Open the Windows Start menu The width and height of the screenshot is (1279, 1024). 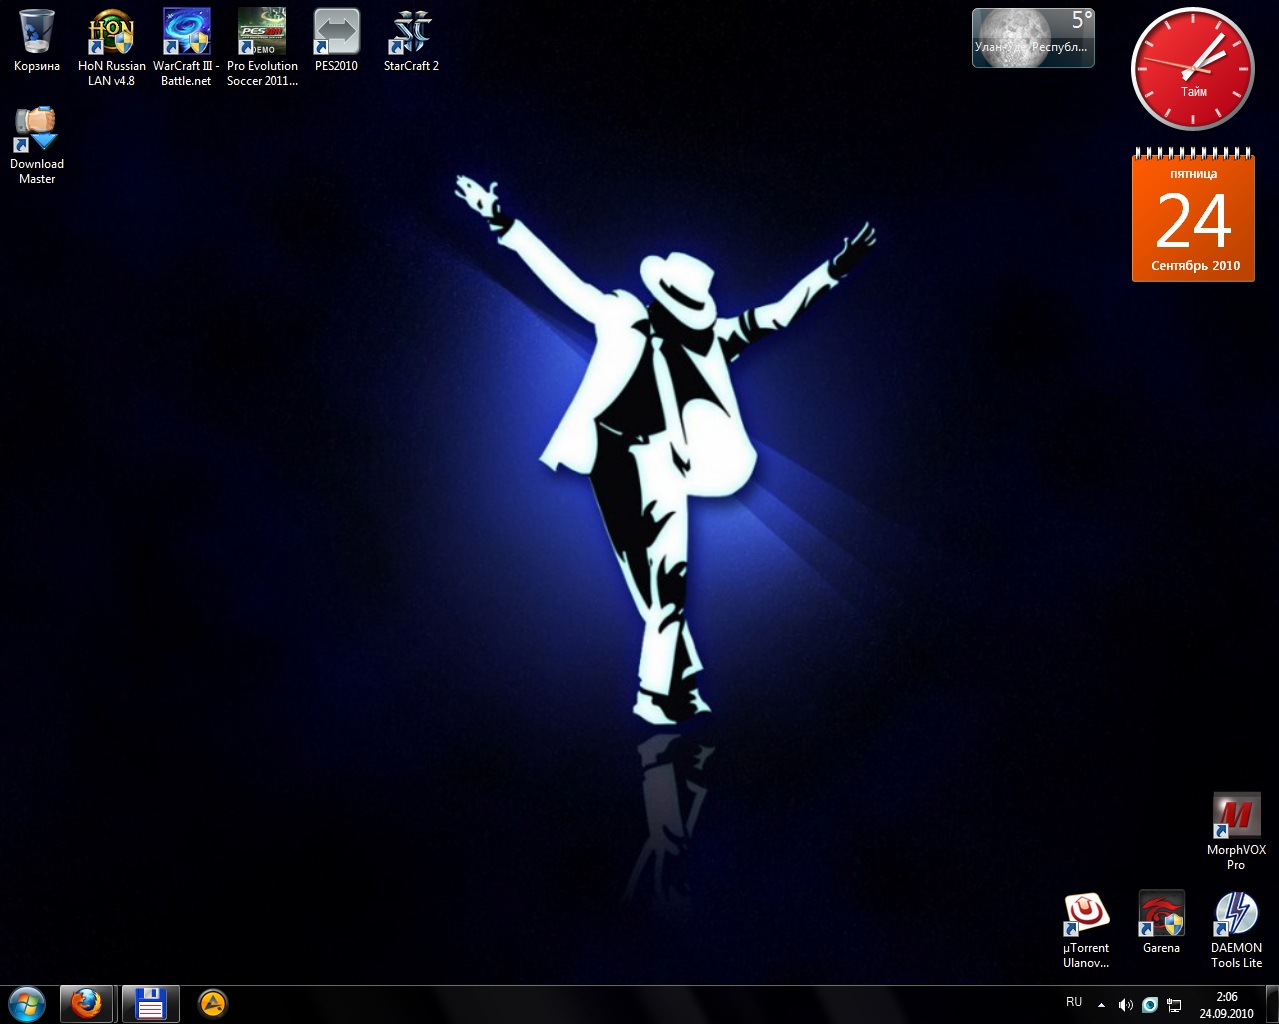[x=27, y=1003]
